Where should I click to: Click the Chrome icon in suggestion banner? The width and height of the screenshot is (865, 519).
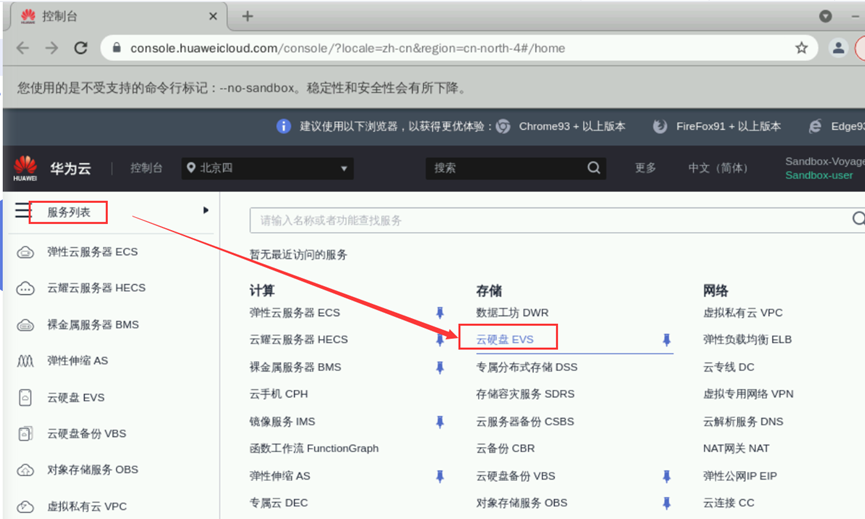[503, 126]
